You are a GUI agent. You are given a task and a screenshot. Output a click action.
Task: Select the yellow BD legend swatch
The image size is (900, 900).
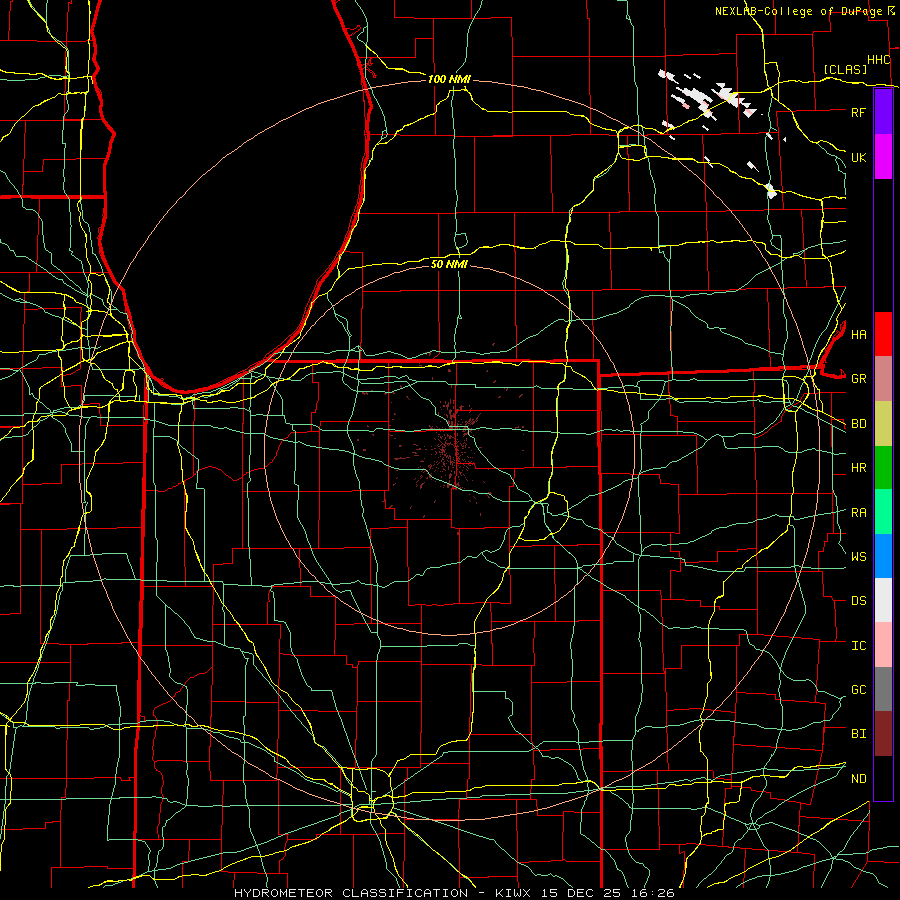pos(883,424)
